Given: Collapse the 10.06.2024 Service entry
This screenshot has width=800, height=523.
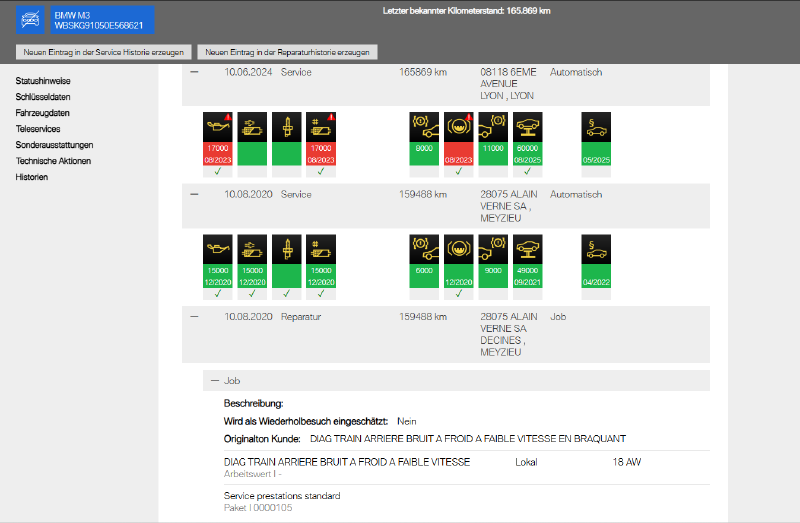Looking at the screenshot, I should pyautogui.click(x=194, y=72).
